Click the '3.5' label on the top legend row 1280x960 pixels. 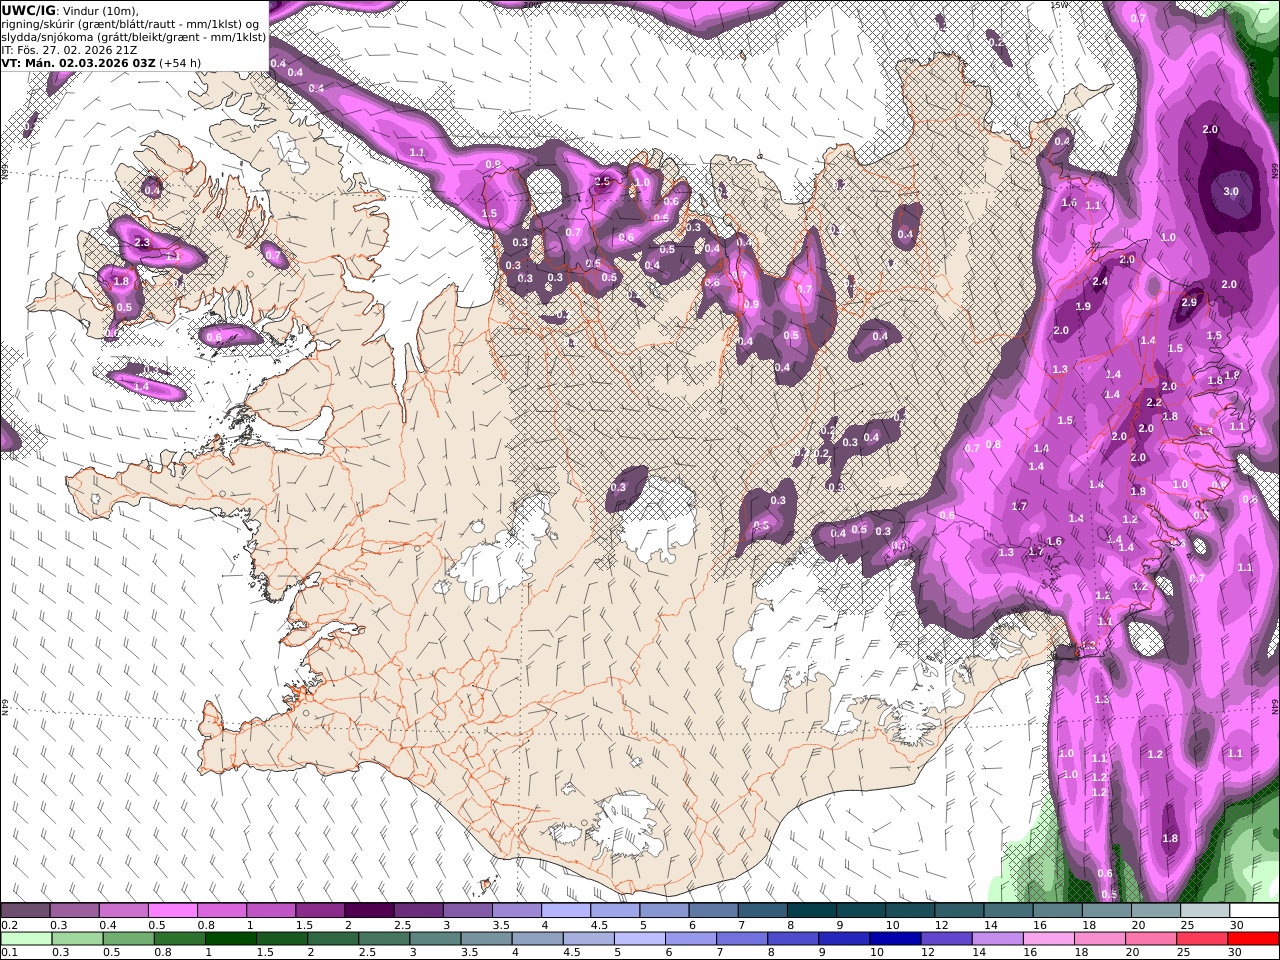pyautogui.click(x=500, y=925)
